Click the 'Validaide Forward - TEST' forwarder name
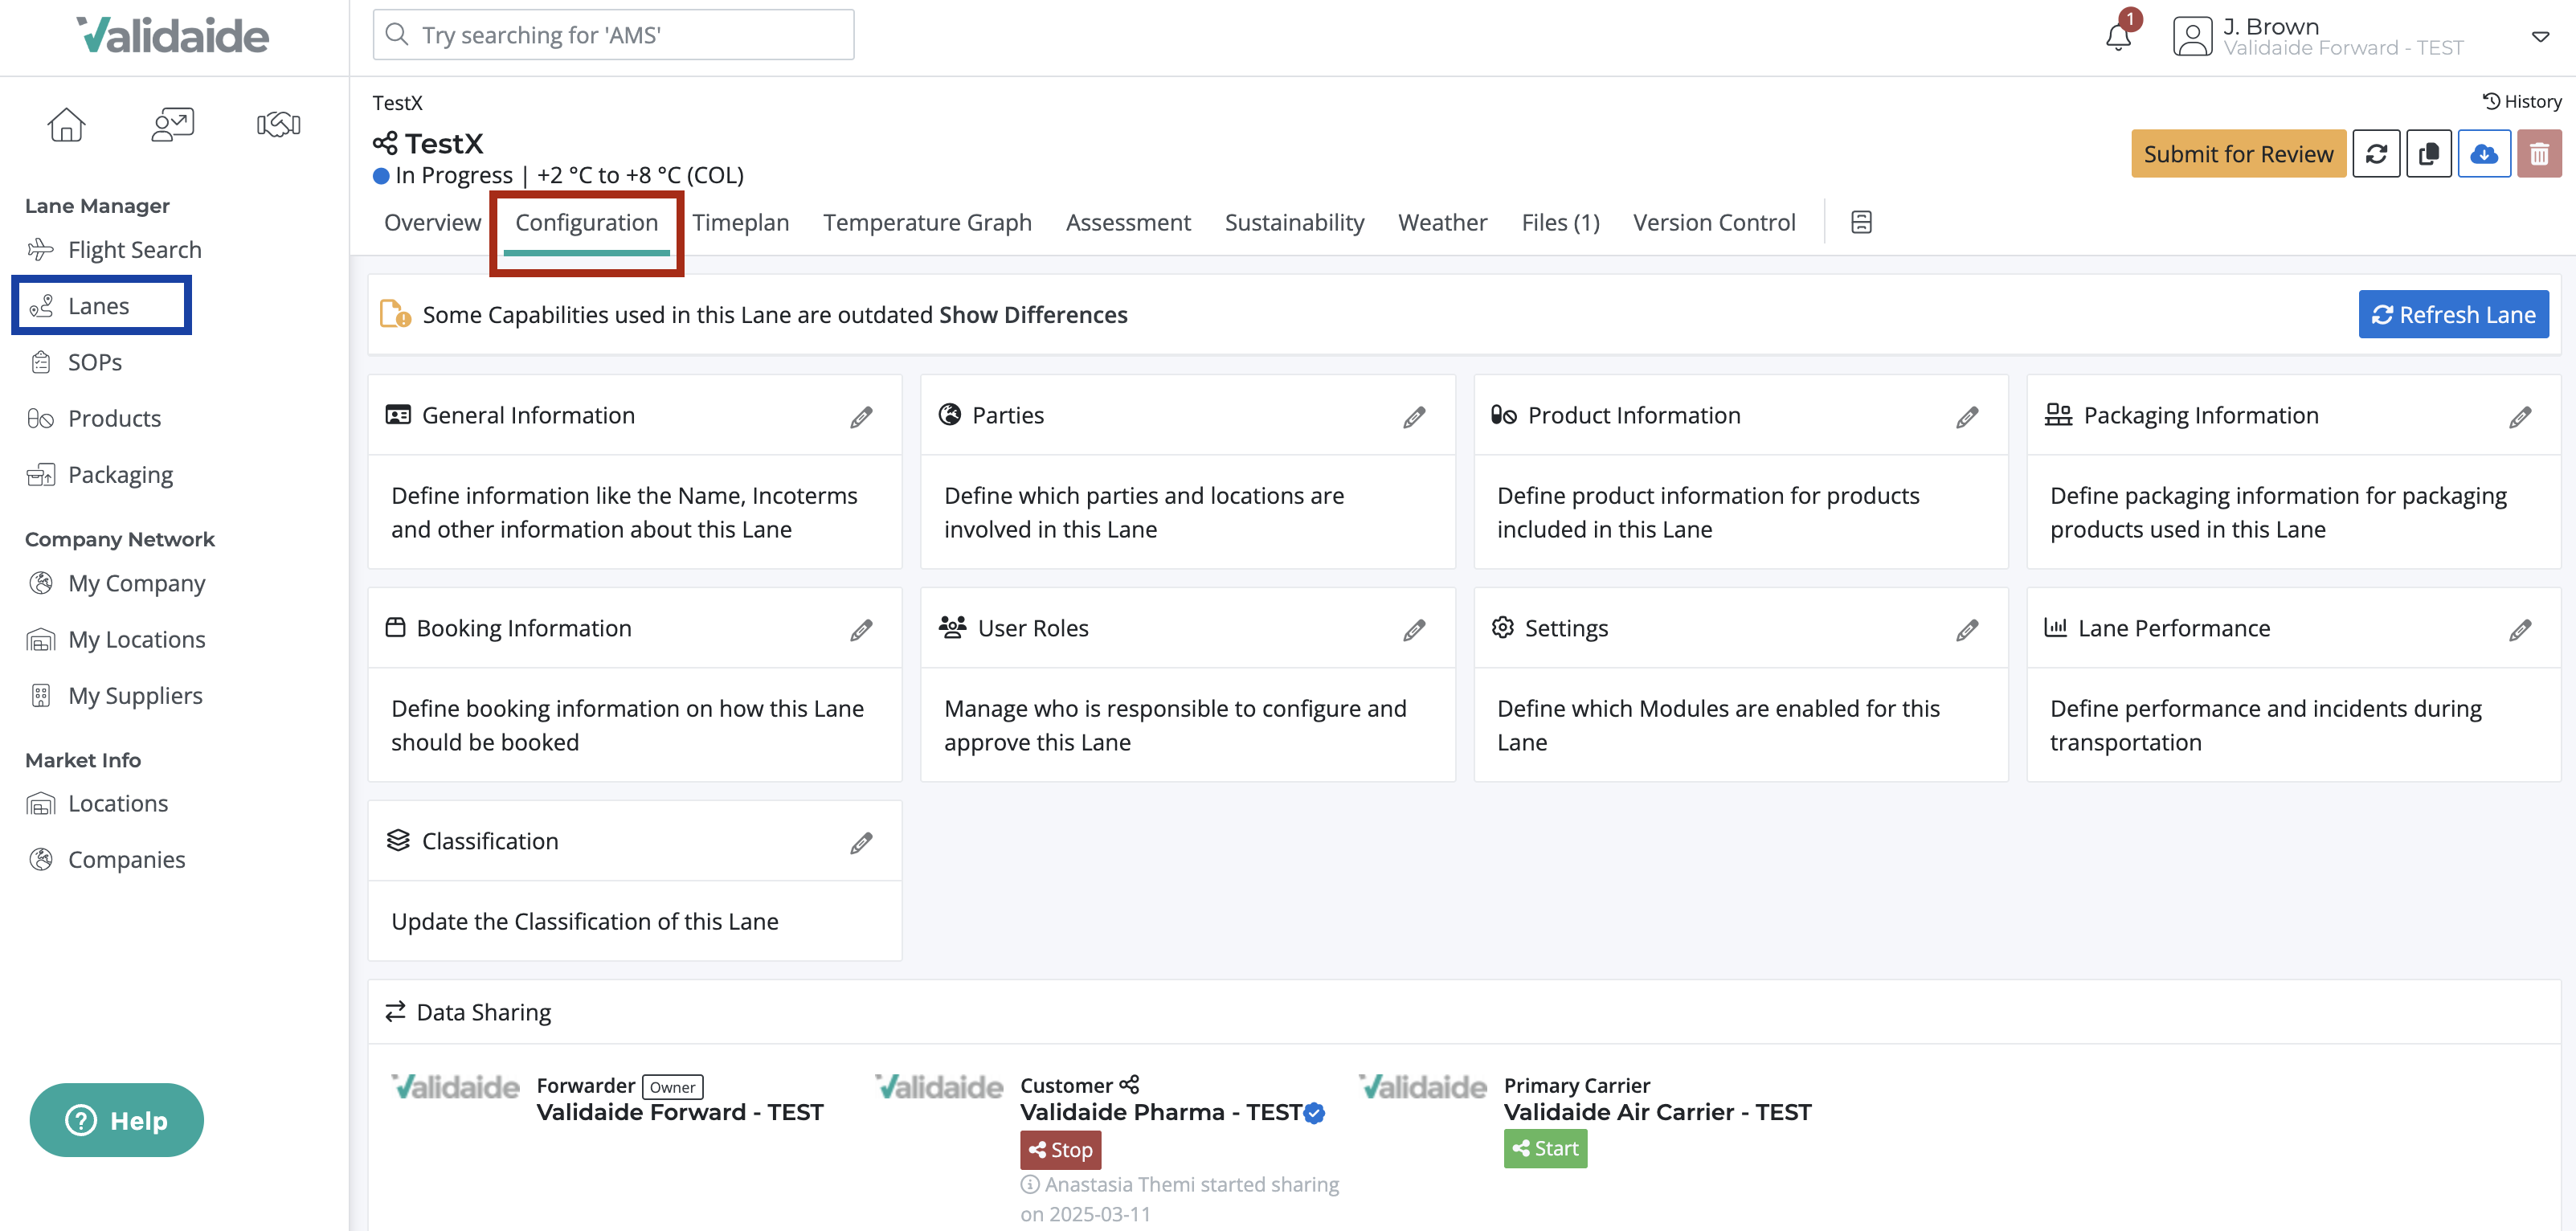2576x1231 pixels. pyautogui.click(x=680, y=1113)
